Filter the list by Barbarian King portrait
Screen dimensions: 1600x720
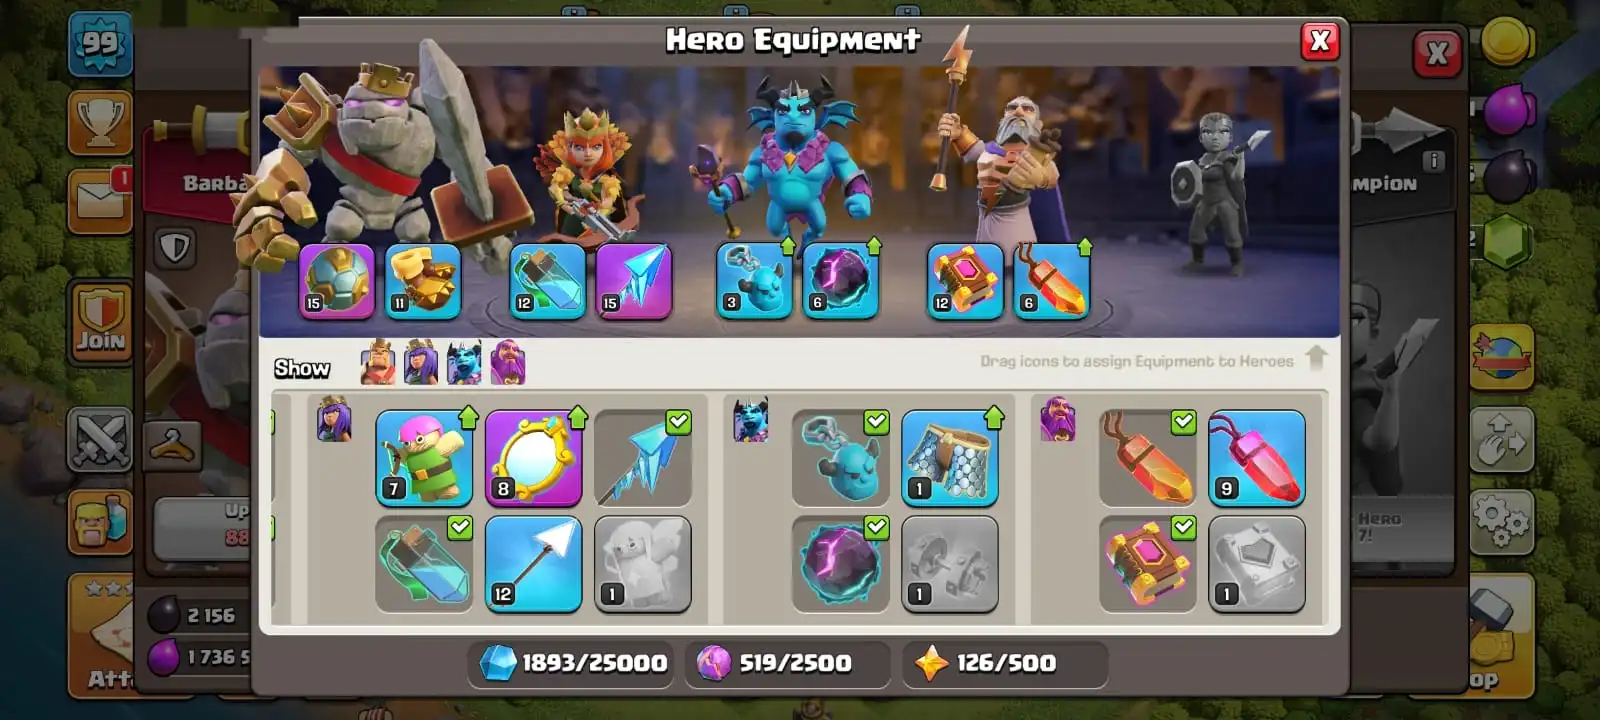pos(378,362)
